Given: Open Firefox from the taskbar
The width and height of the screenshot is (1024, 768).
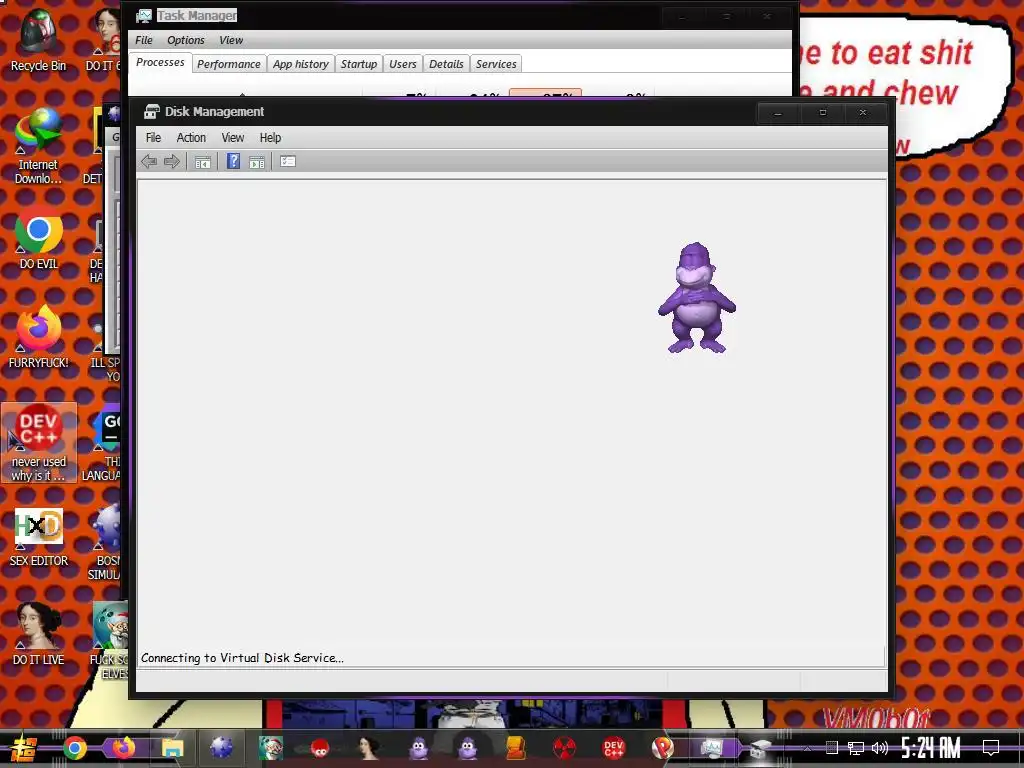Looking at the screenshot, I should [123, 748].
